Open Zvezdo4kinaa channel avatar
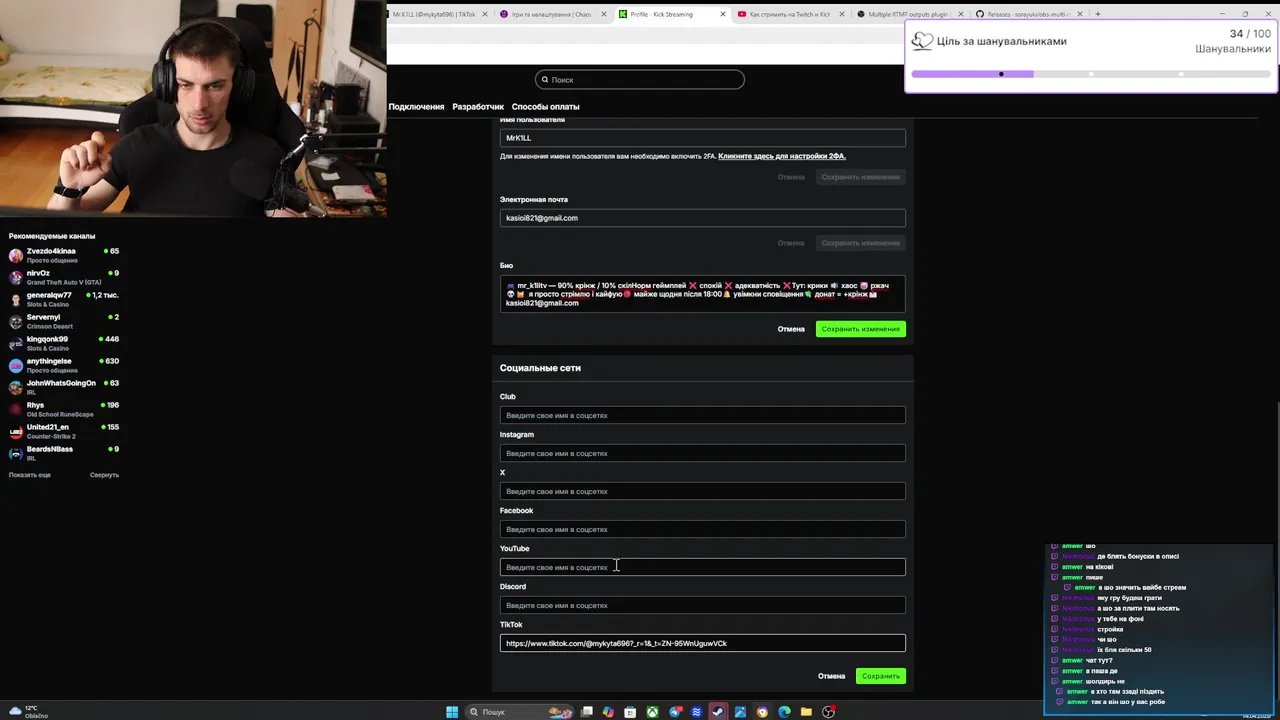1280x720 pixels. click(x=15, y=255)
